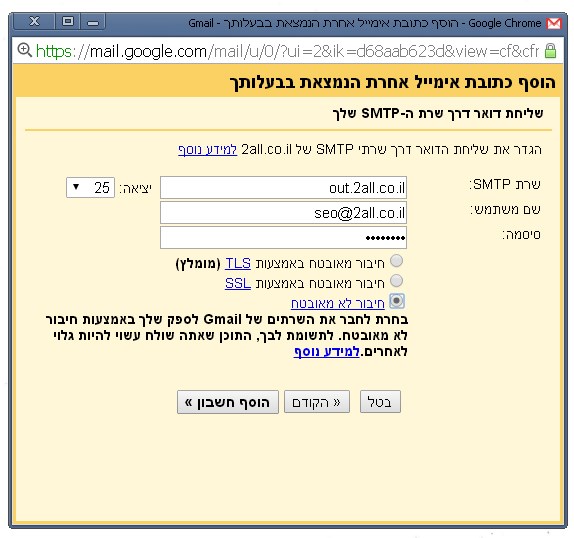Open the port 25 dropdown
This screenshot has height=538, width=574.
pos(90,187)
